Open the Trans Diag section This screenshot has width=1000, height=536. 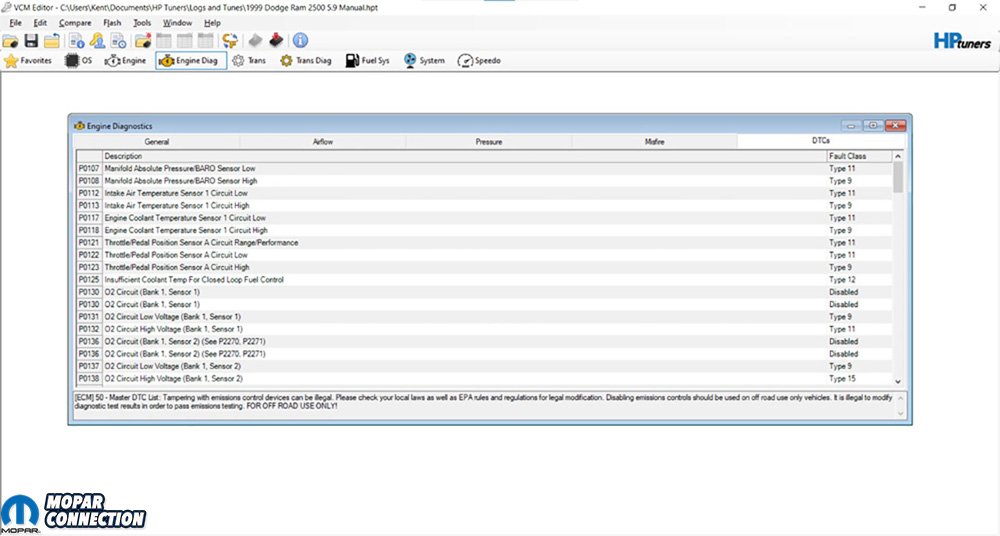click(x=306, y=61)
